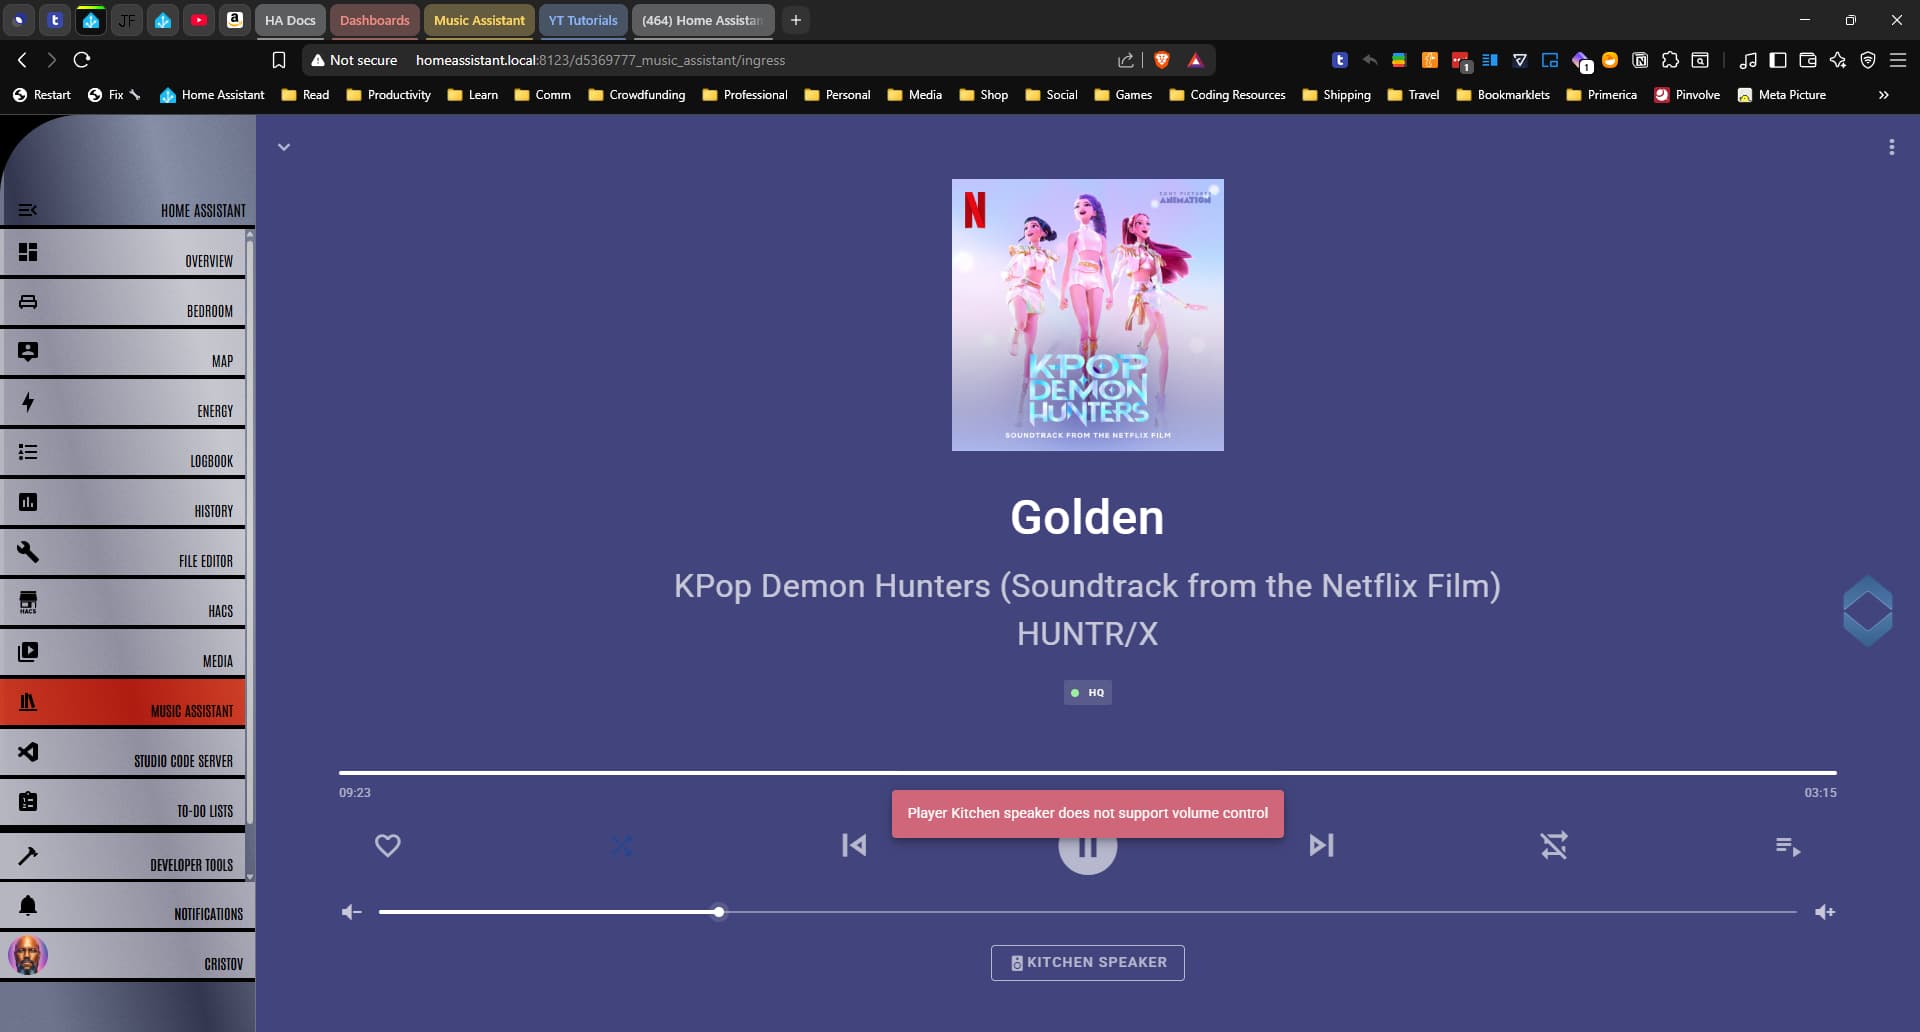
Task: Click the song progress bar
Action: (1087, 772)
